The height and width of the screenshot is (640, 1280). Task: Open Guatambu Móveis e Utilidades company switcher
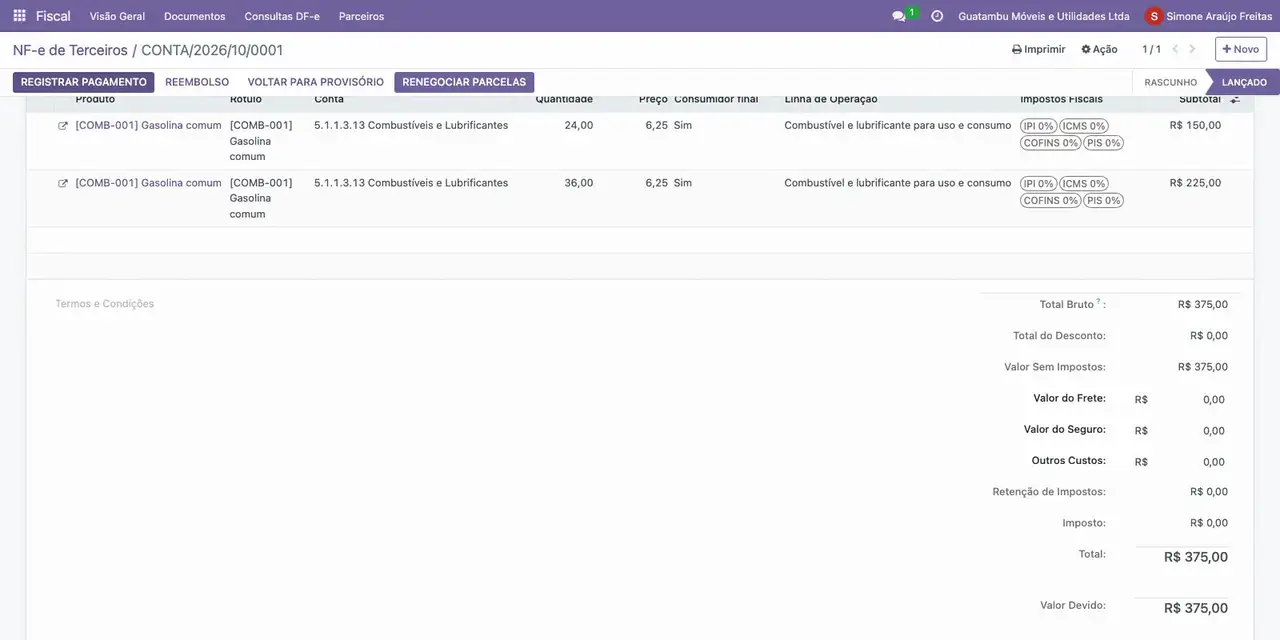1043,16
